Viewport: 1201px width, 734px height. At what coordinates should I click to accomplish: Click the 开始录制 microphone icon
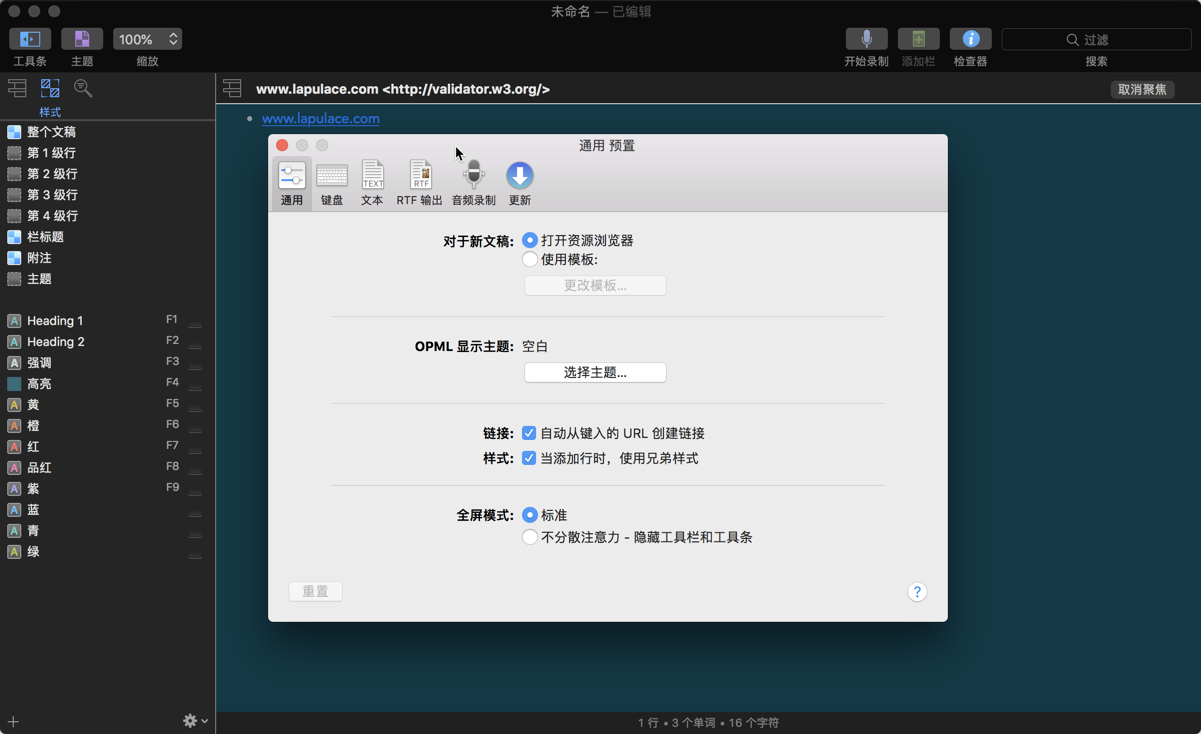point(866,40)
